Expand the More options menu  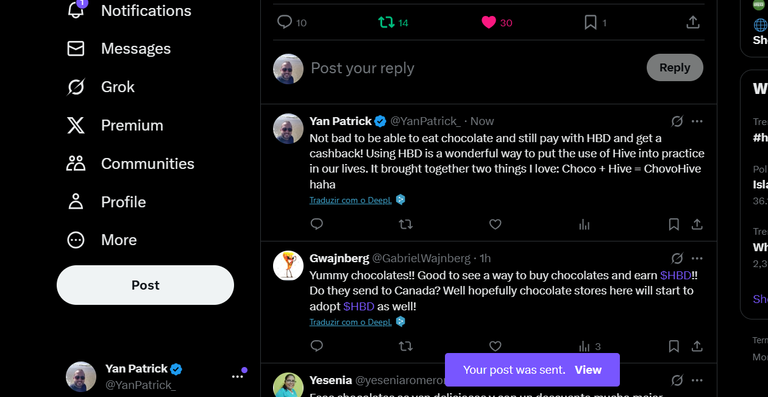[101, 240]
